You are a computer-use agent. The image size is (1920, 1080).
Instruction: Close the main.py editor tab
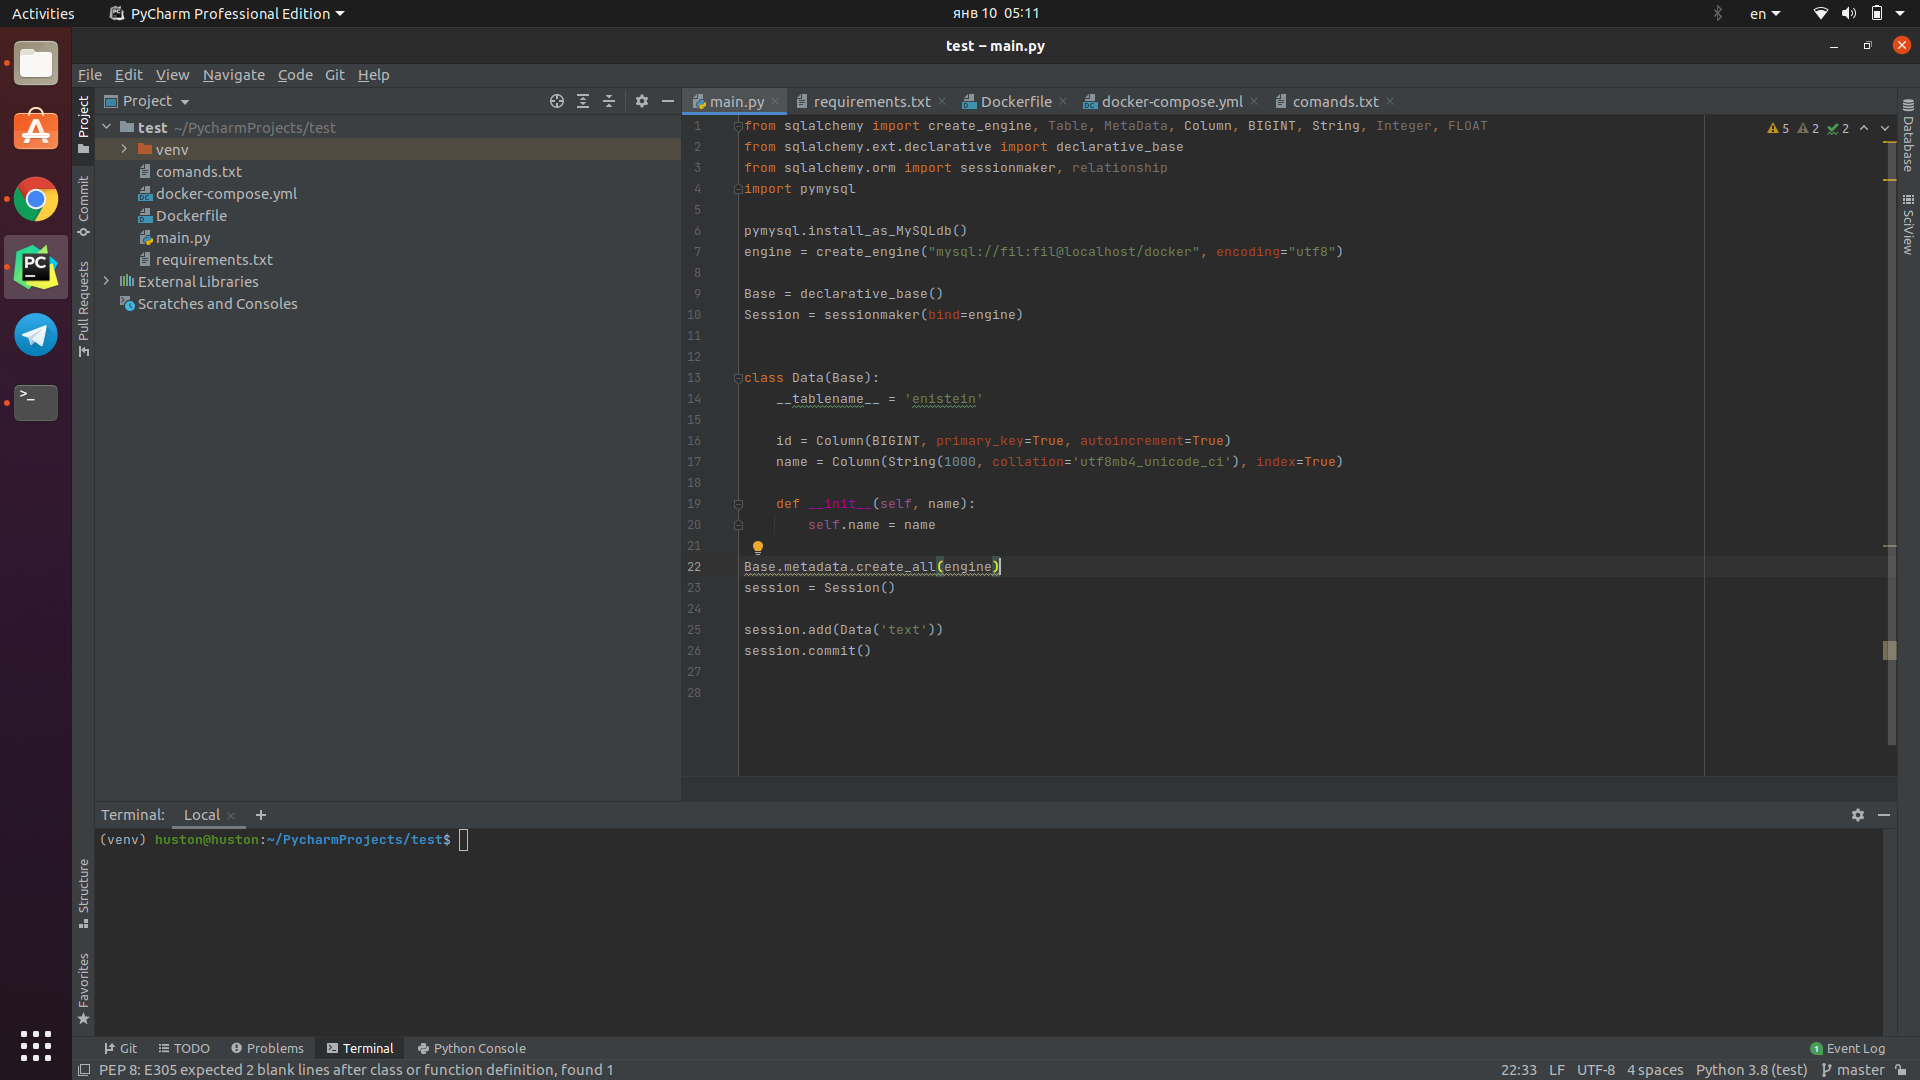775,101
